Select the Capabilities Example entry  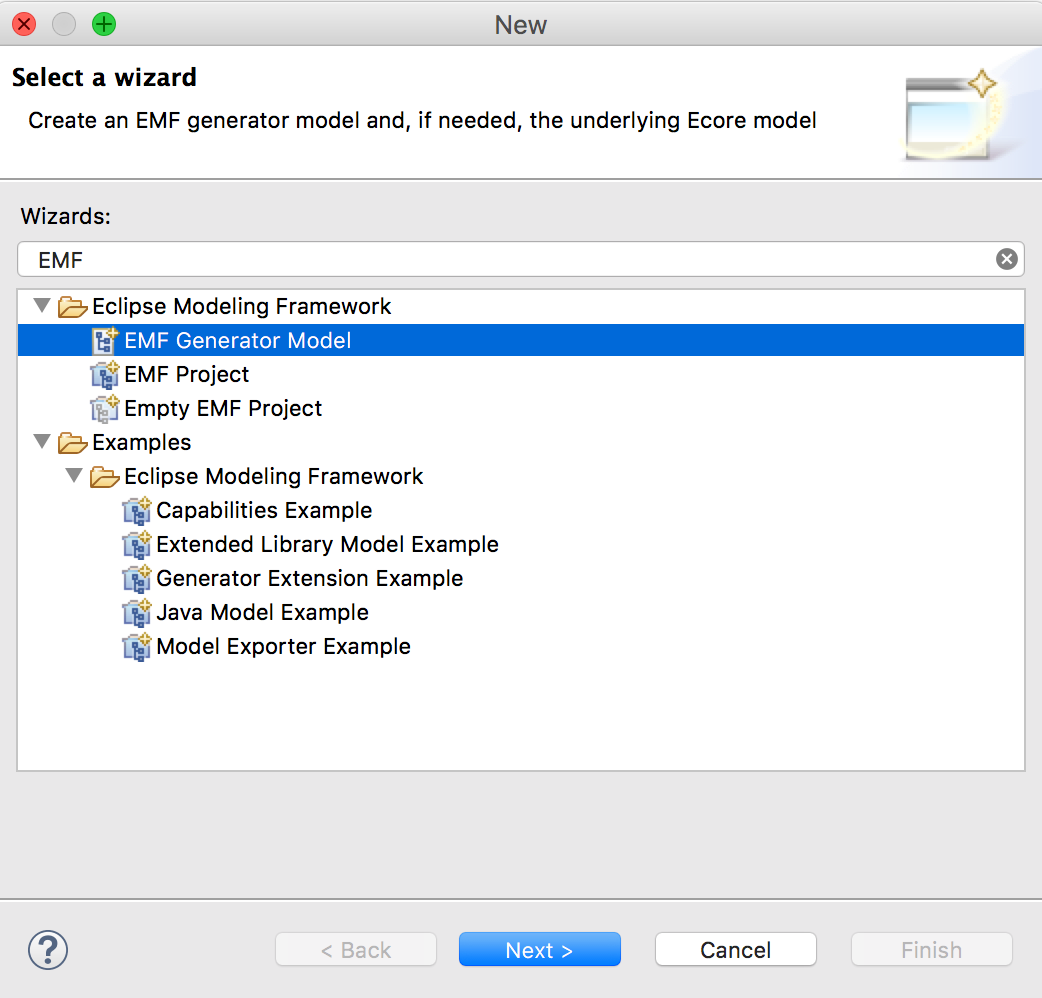pyautogui.click(x=264, y=510)
